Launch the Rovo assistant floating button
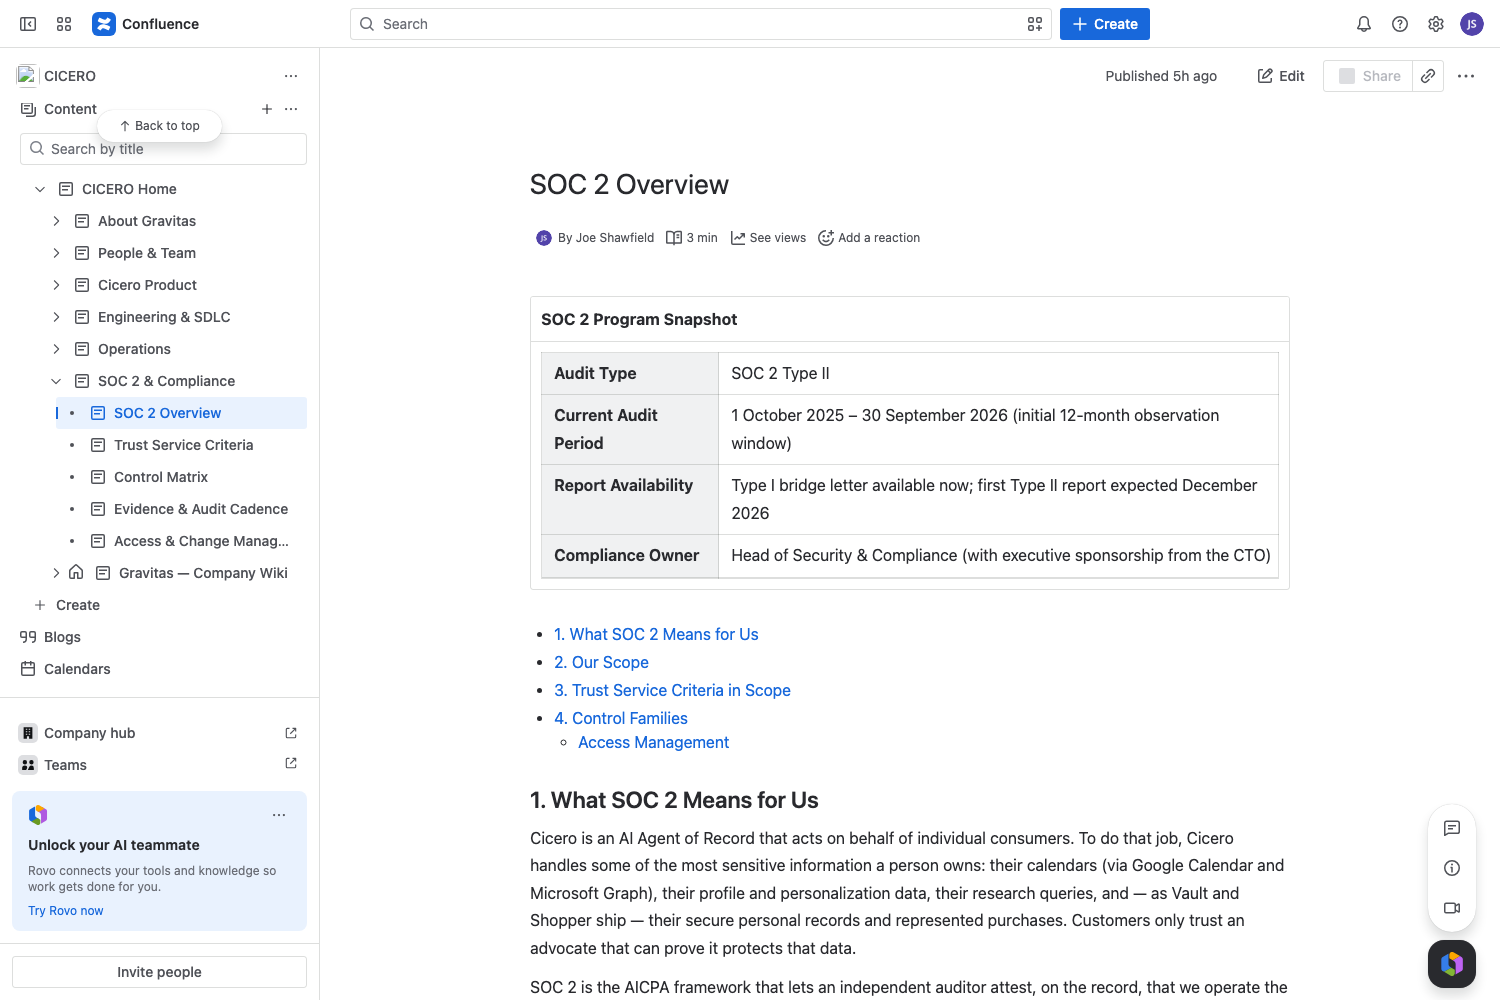This screenshot has height=1000, width=1500. click(1452, 964)
